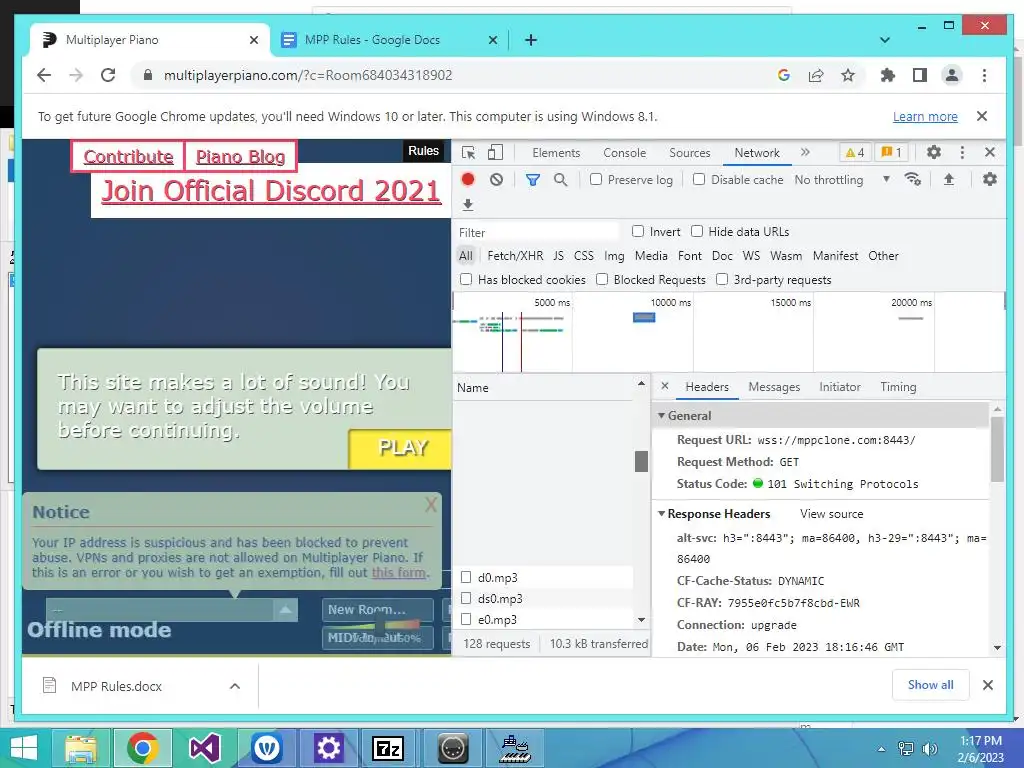Open DevTools settings gear in tab bar
This screenshot has height=768, width=1024.
tap(934, 152)
